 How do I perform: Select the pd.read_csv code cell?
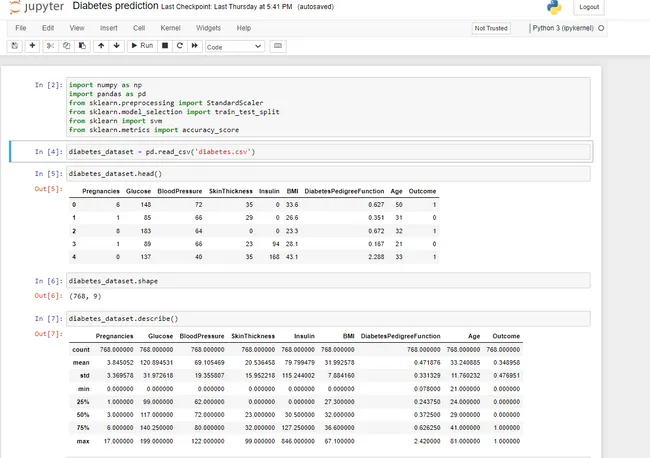click(328, 152)
